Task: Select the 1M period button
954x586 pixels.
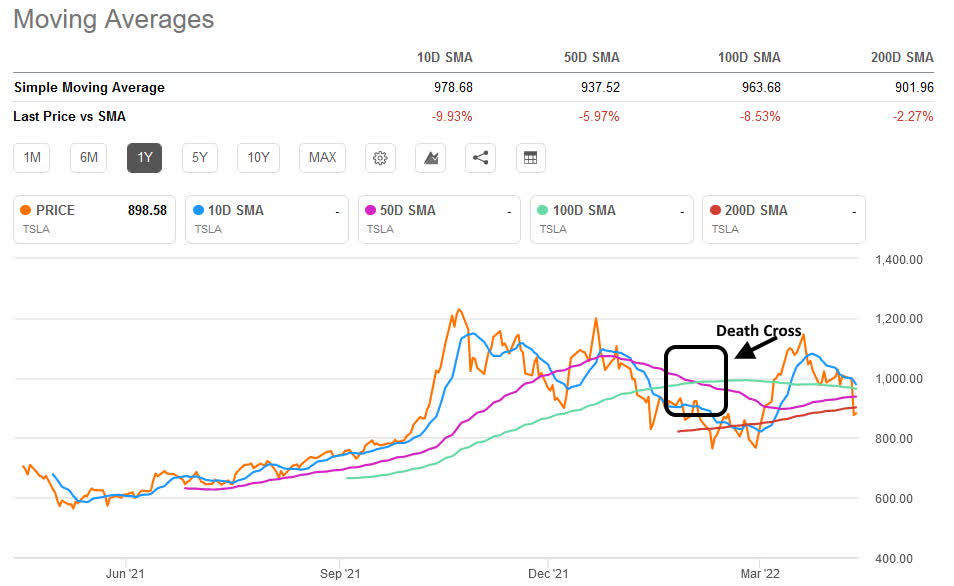Action: pyautogui.click(x=31, y=157)
